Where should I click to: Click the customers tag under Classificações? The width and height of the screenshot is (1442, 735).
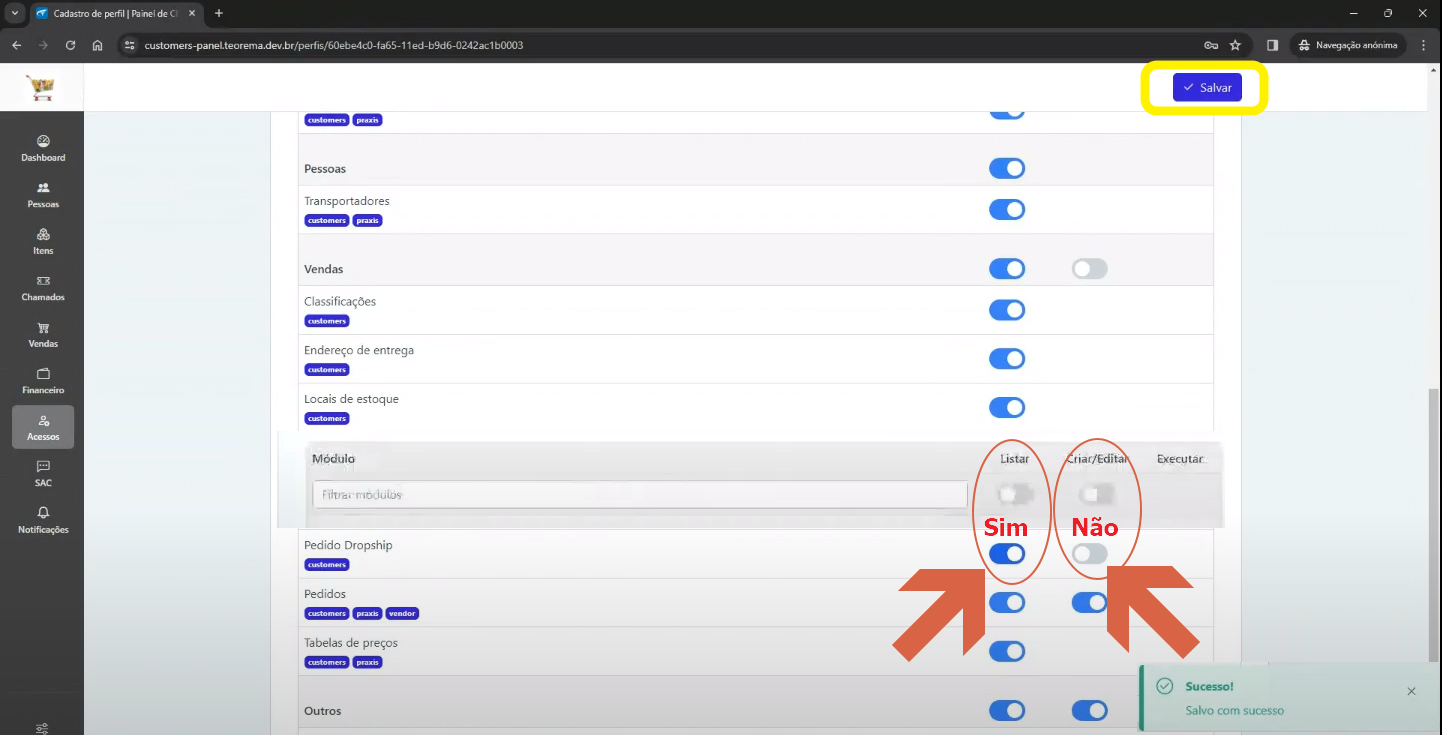click(x=327, y=321)
